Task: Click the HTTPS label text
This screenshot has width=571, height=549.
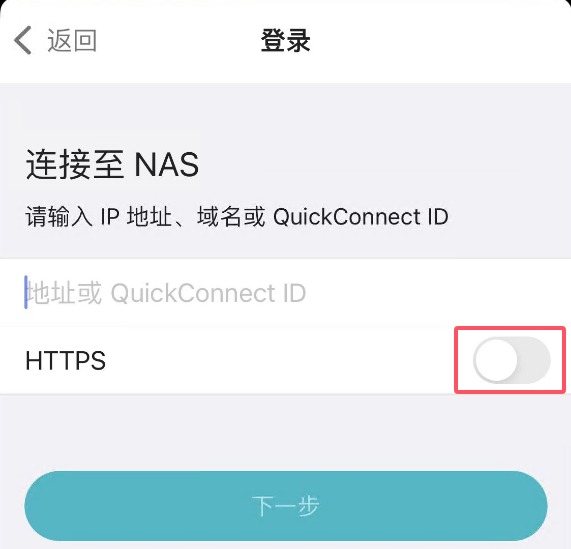Action: pos(66,360)
